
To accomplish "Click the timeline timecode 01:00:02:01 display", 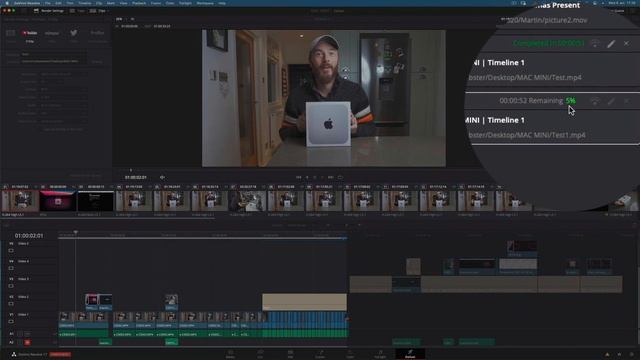I will [x=29, y=236].
